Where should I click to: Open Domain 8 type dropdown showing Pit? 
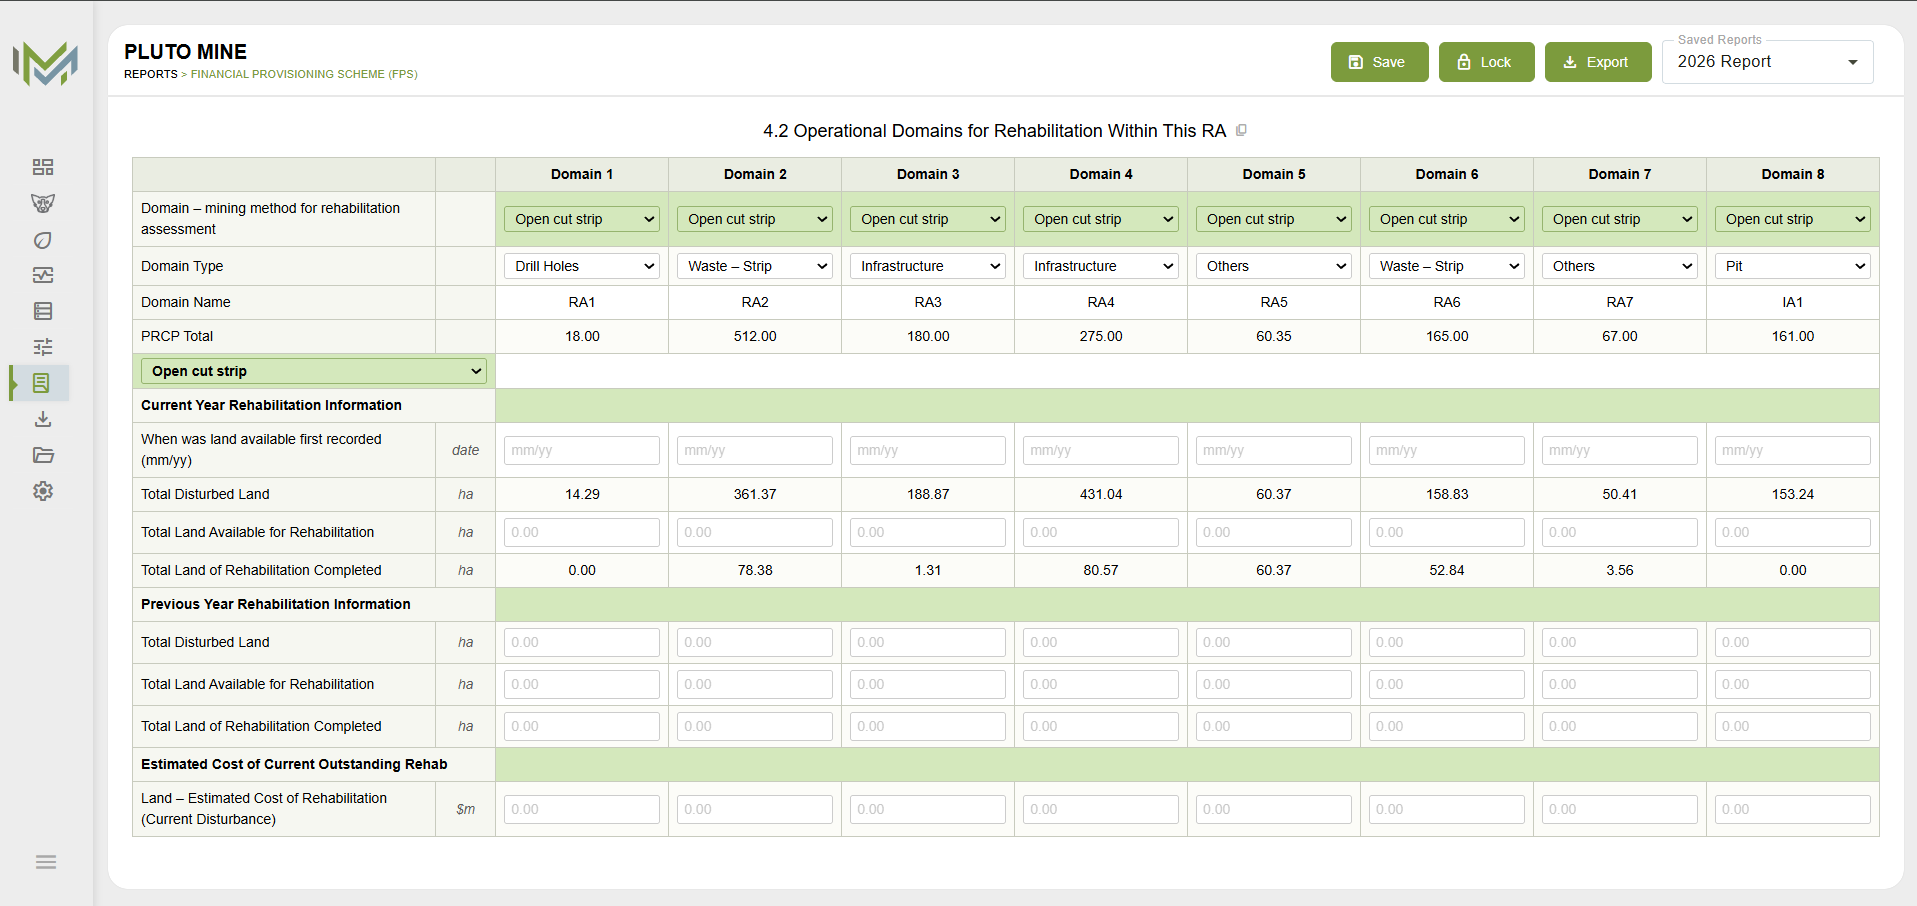click(x=1793, y=266)
